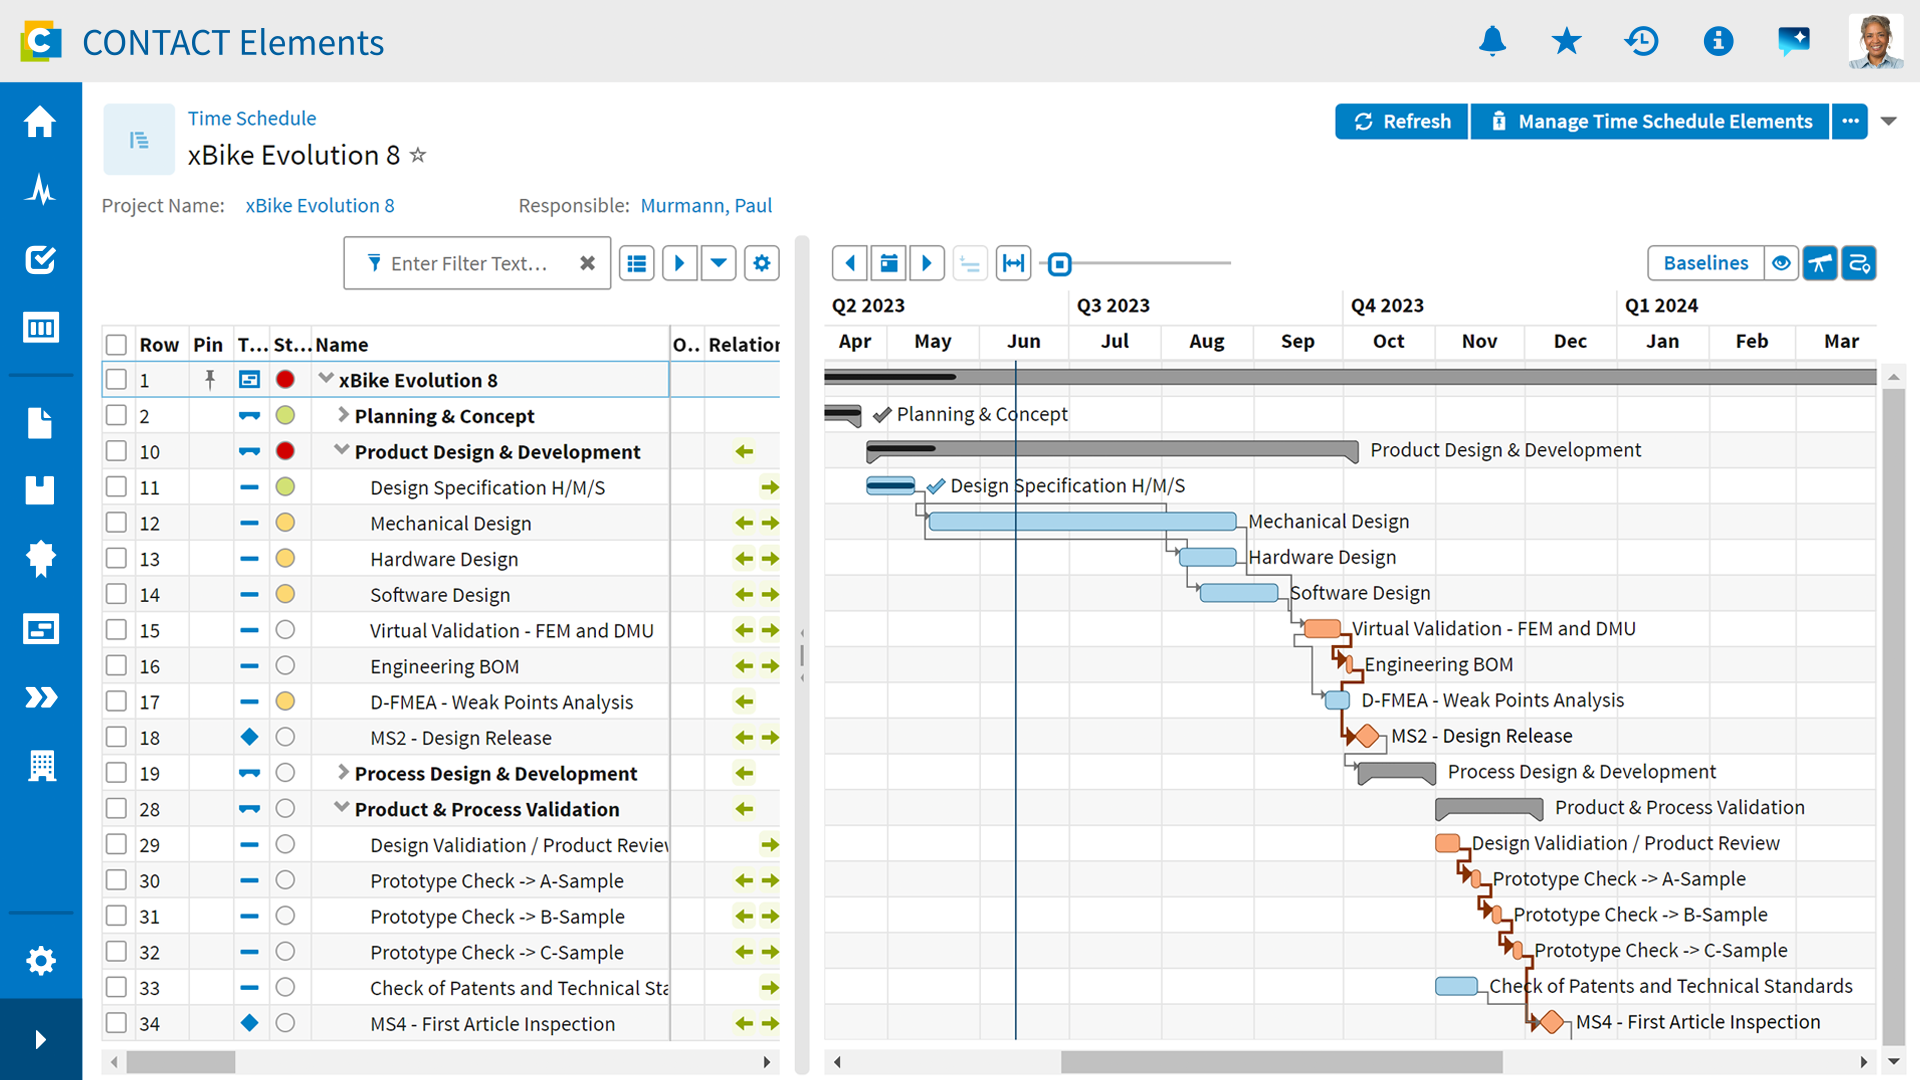
Task: Check row 12 Mechanical Design
Action: pyautogui.click(x=116, y=522)
